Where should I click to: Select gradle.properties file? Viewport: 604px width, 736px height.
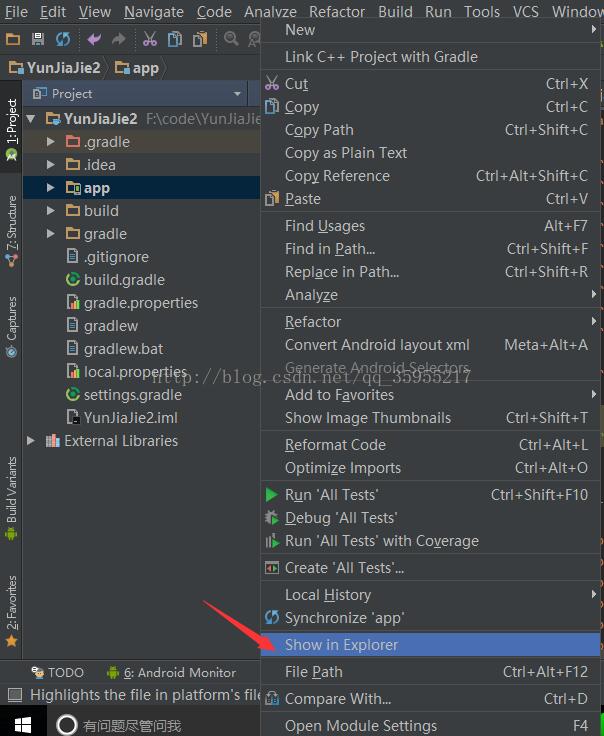point(132,303)
